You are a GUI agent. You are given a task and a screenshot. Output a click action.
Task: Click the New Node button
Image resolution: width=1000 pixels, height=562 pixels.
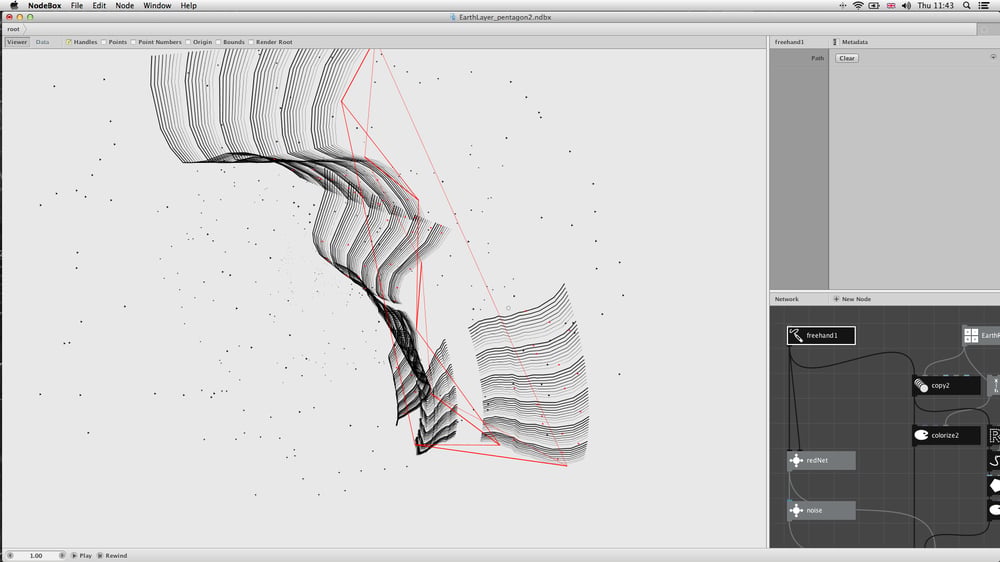point(852,299)
